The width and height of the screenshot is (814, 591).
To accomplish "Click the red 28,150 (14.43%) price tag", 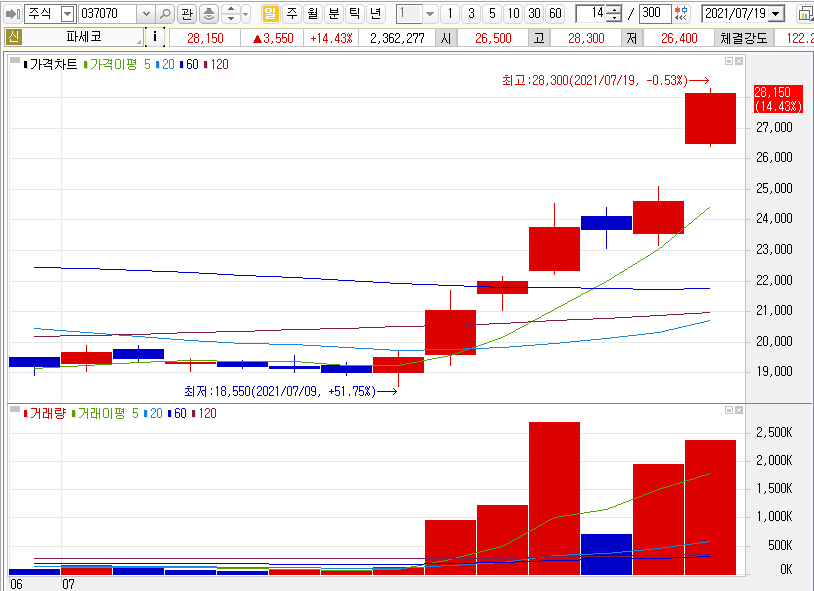I will pos(778,99).
